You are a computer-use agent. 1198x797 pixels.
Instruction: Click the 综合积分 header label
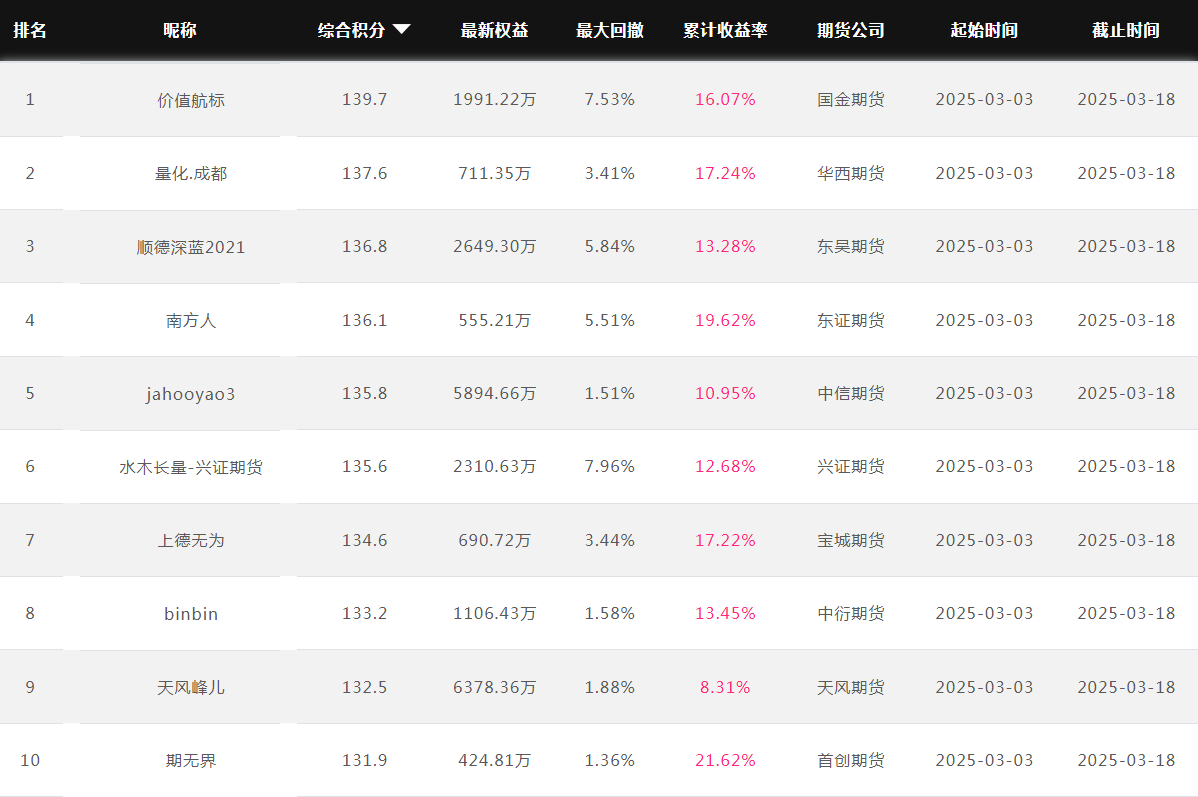pos(351,31)
